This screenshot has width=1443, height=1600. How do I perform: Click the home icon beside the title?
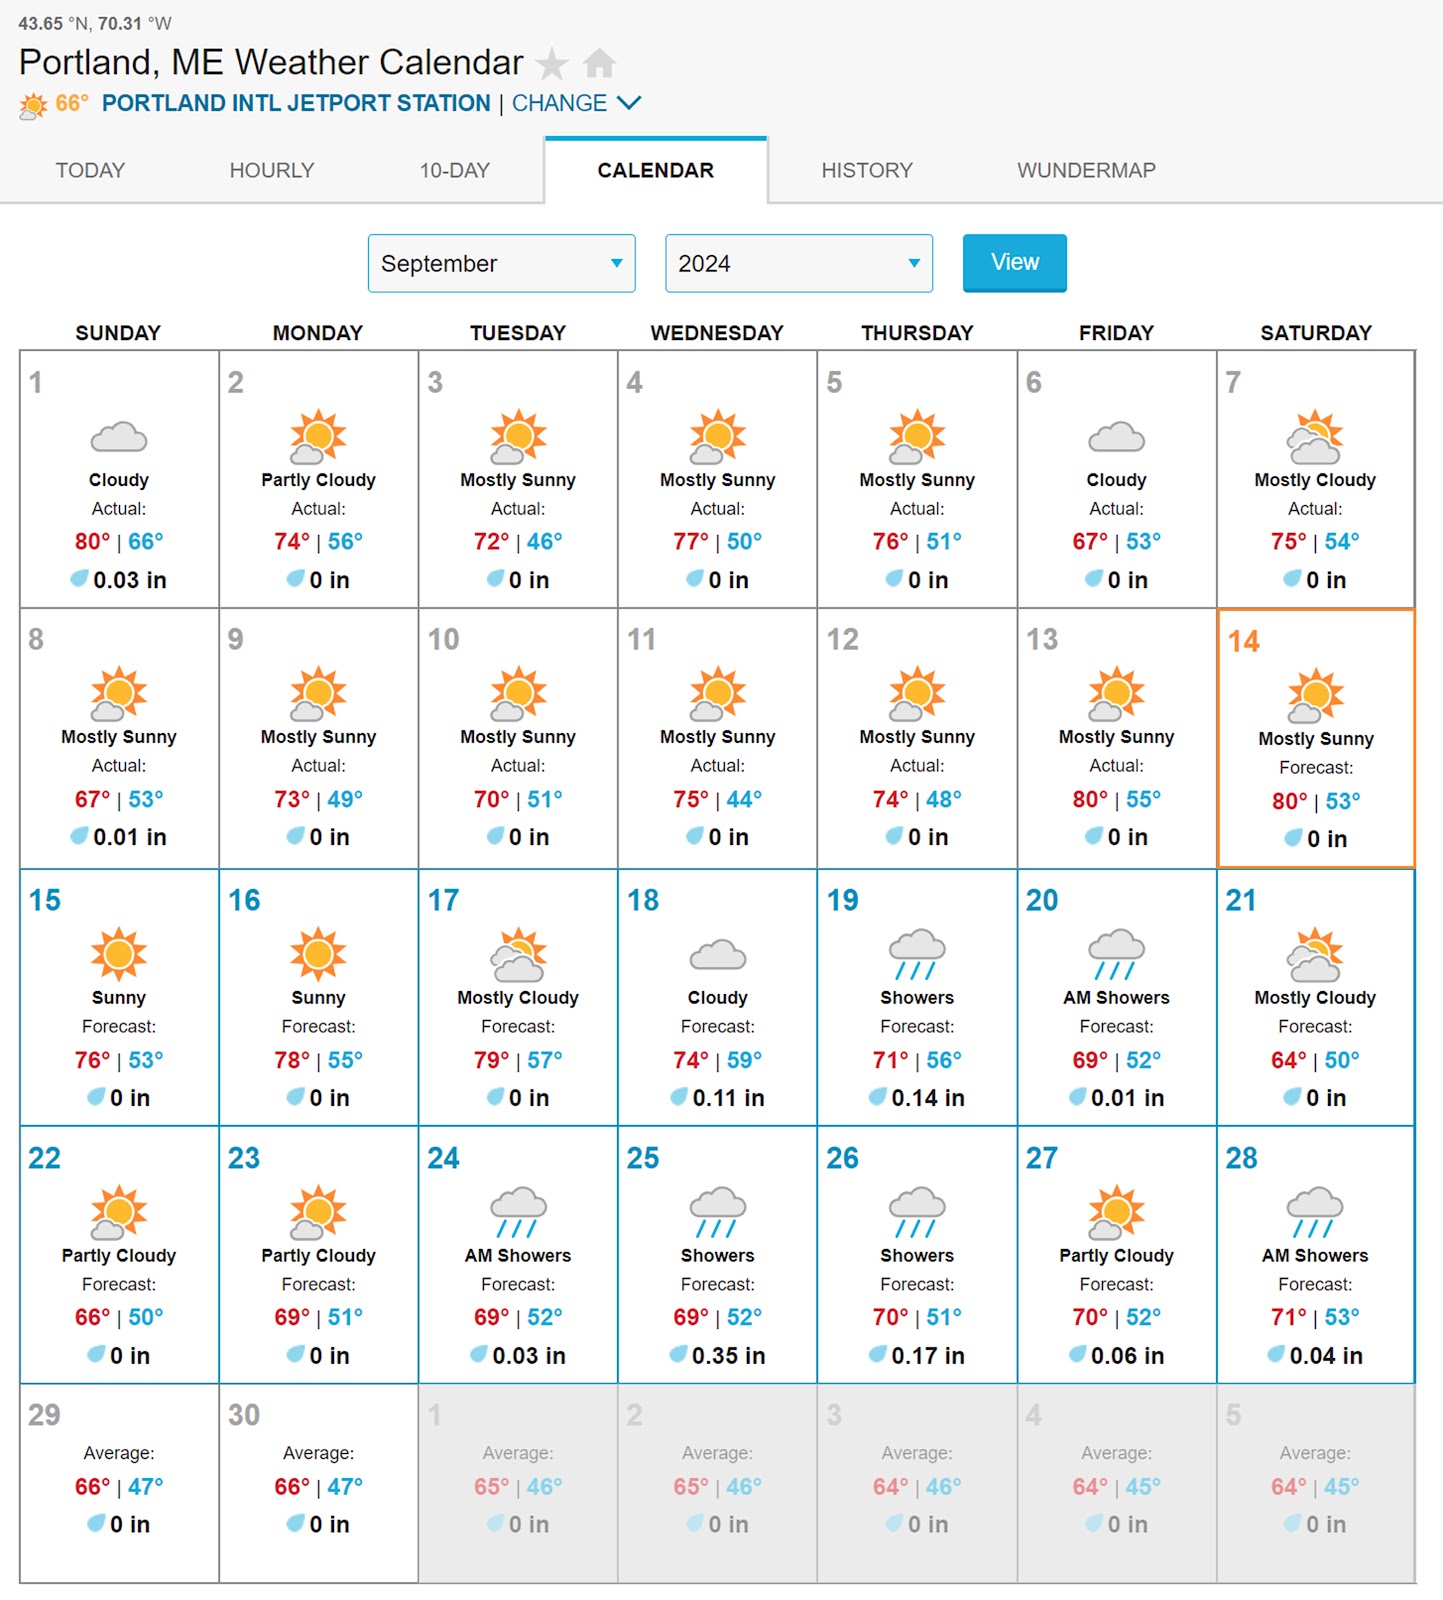tap(599, 63)
